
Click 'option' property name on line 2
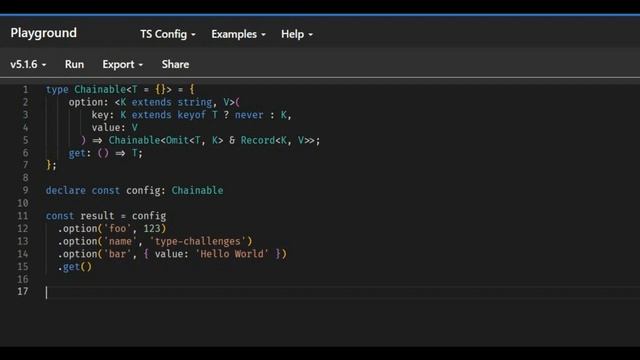pos(86,102)
